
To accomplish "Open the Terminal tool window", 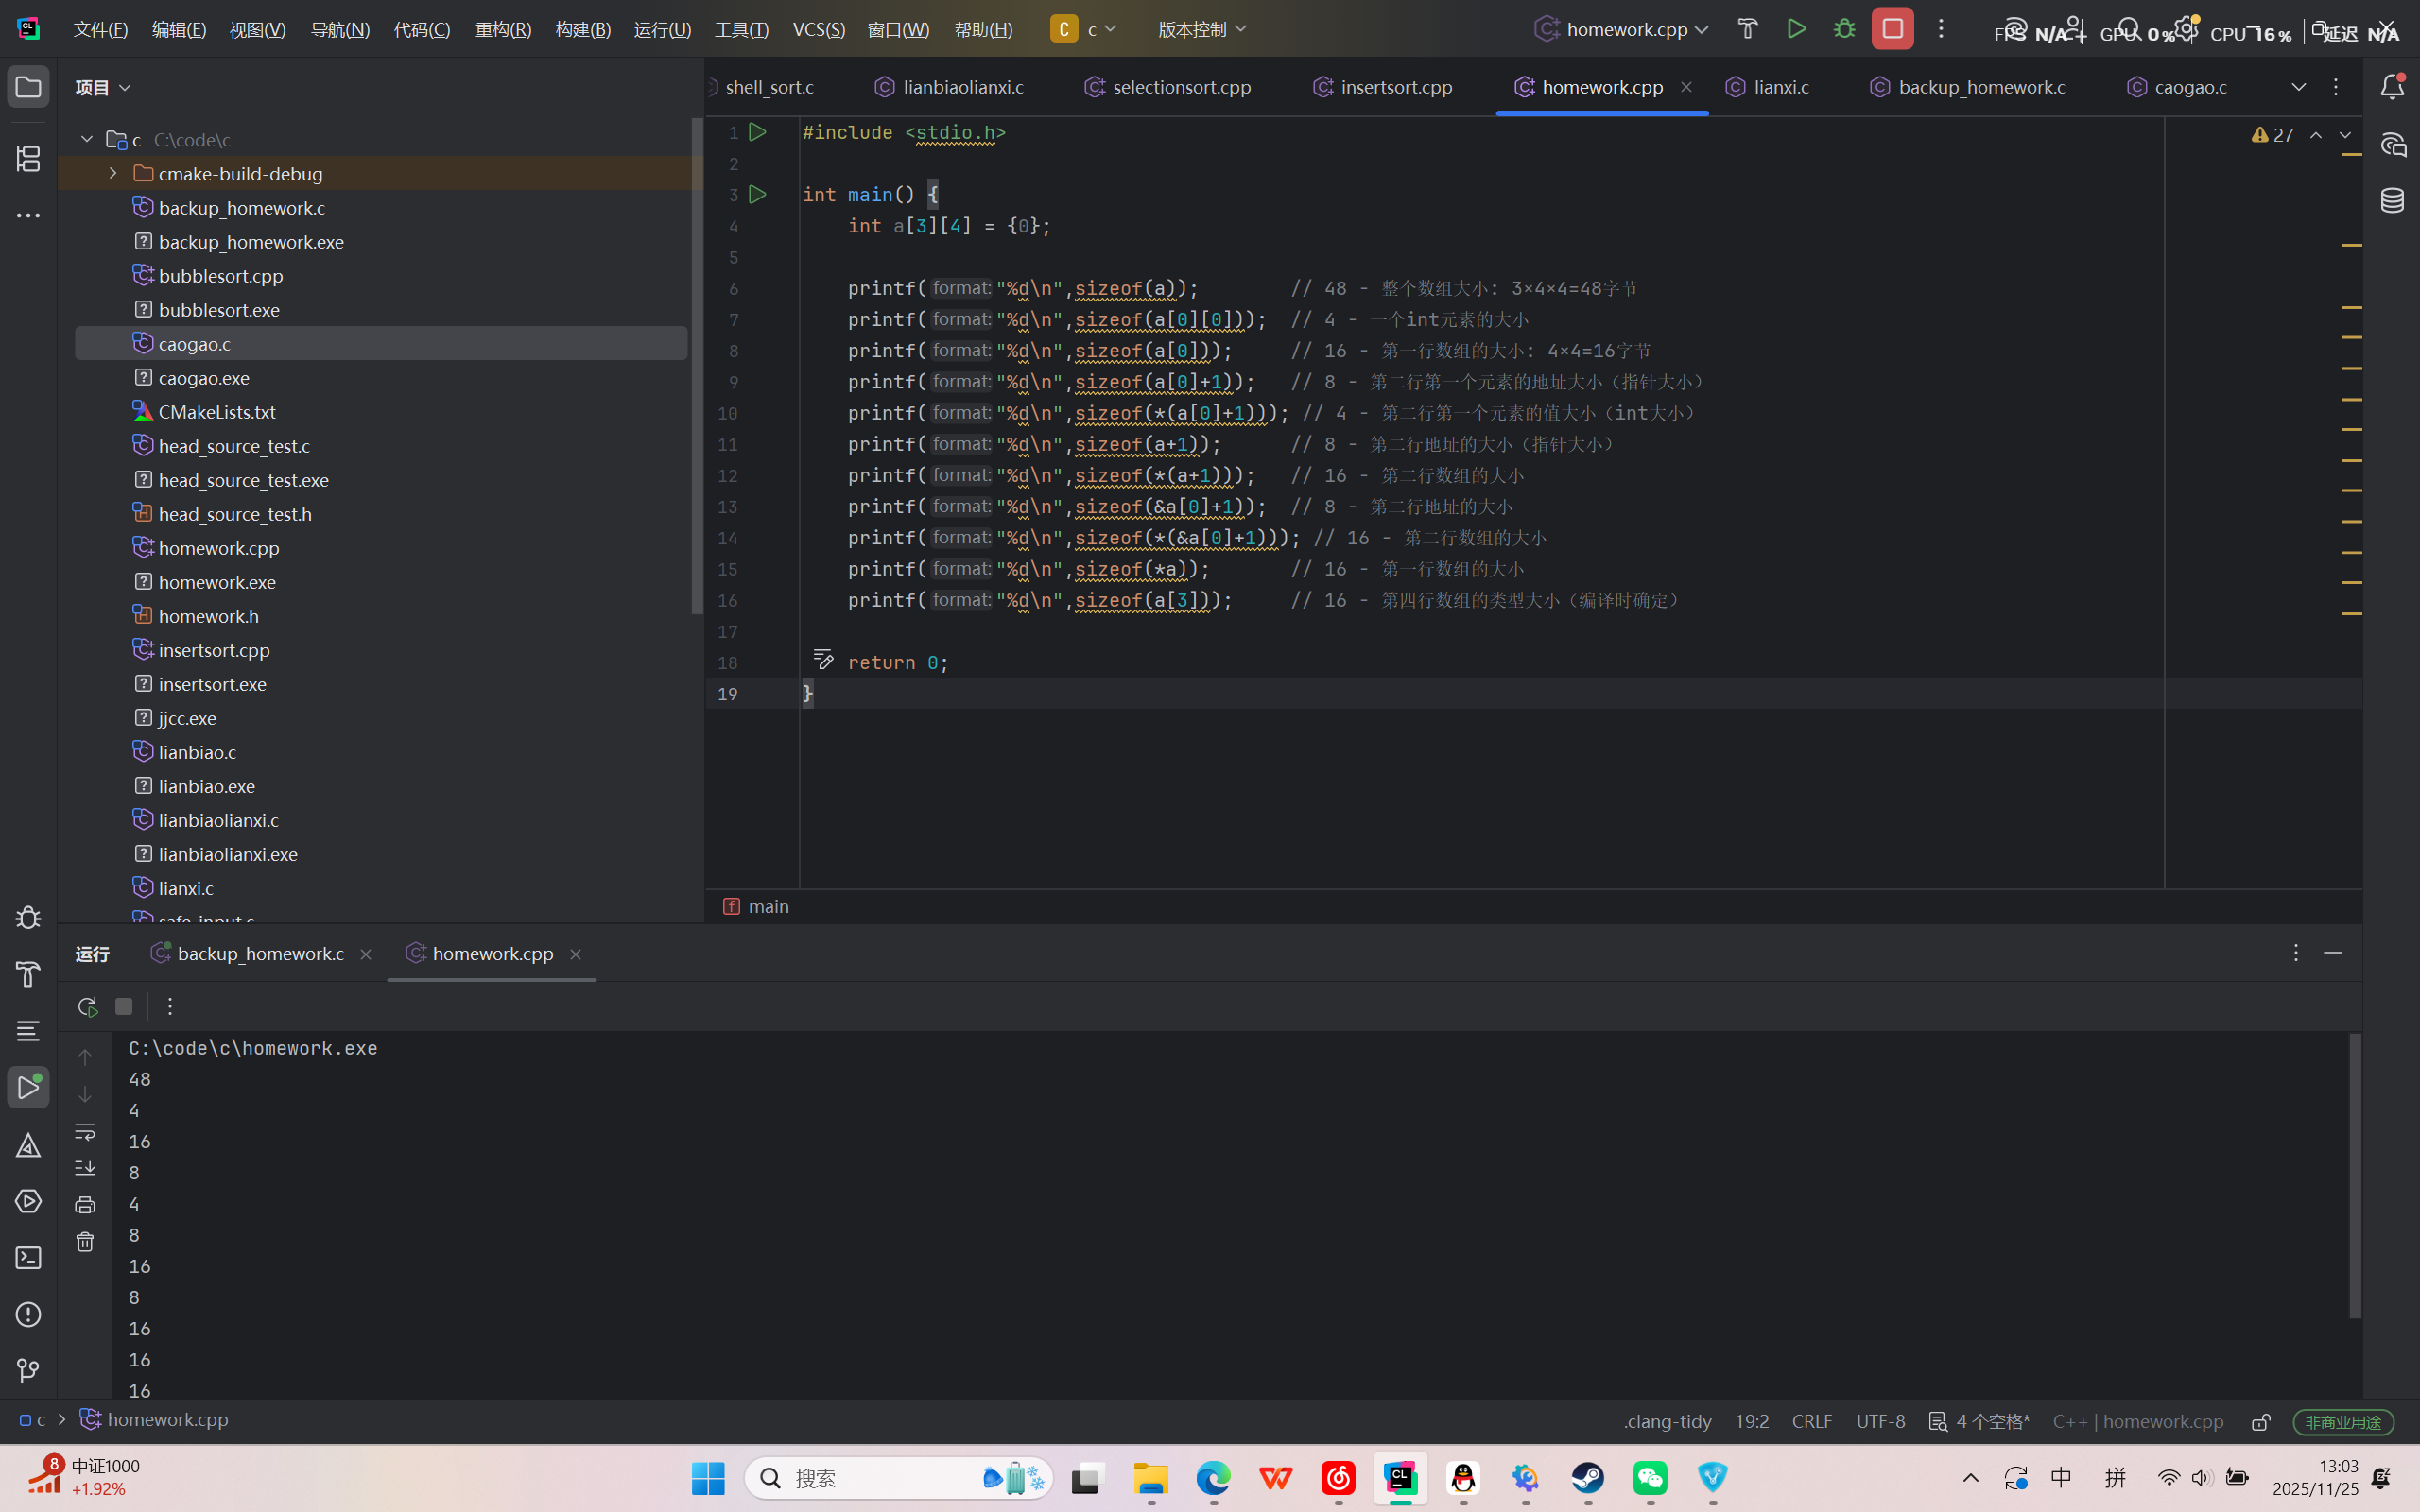I will [28, 1257].
